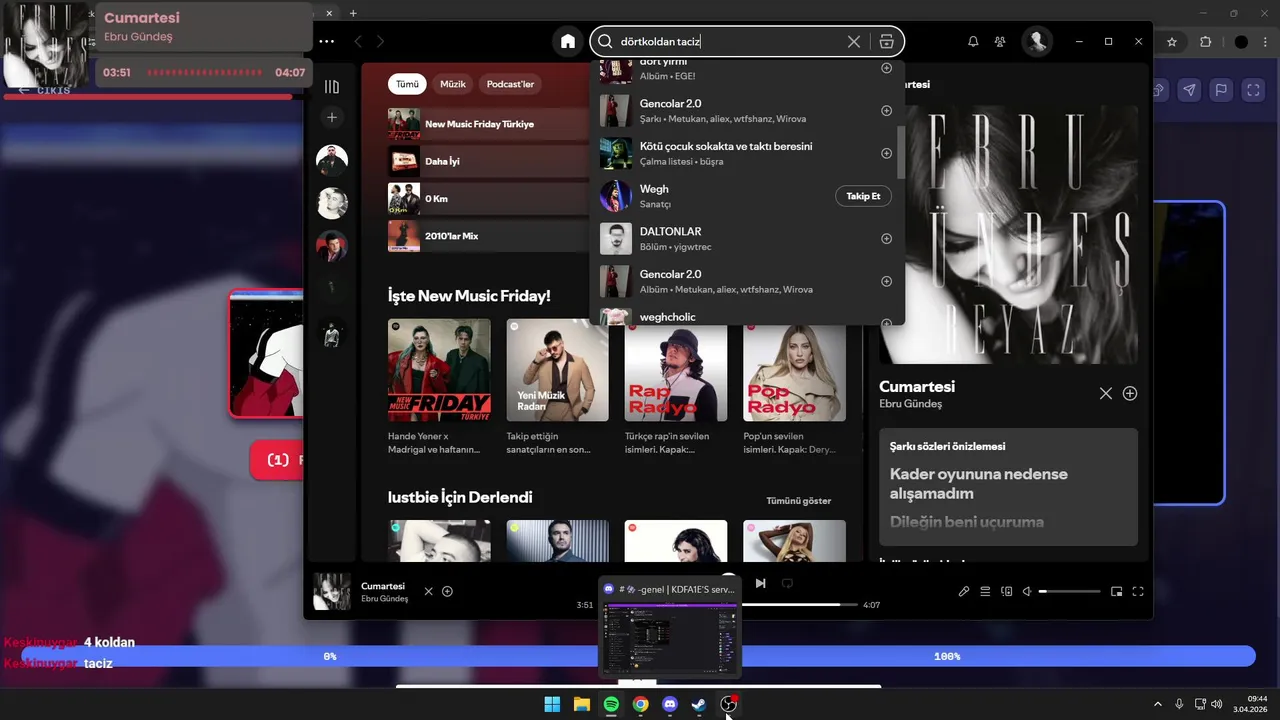Expand Your Library sidebar icon
Screen dimensions: 1280x720
[332, 87]
